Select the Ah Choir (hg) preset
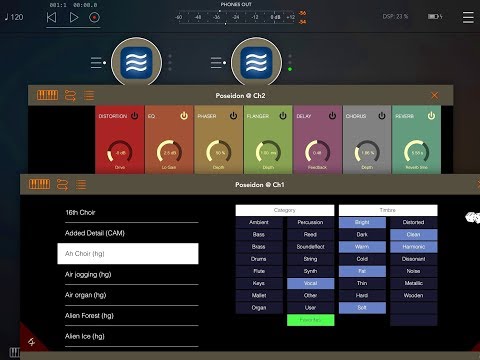480x360 pixels. (x=128, y=254)
